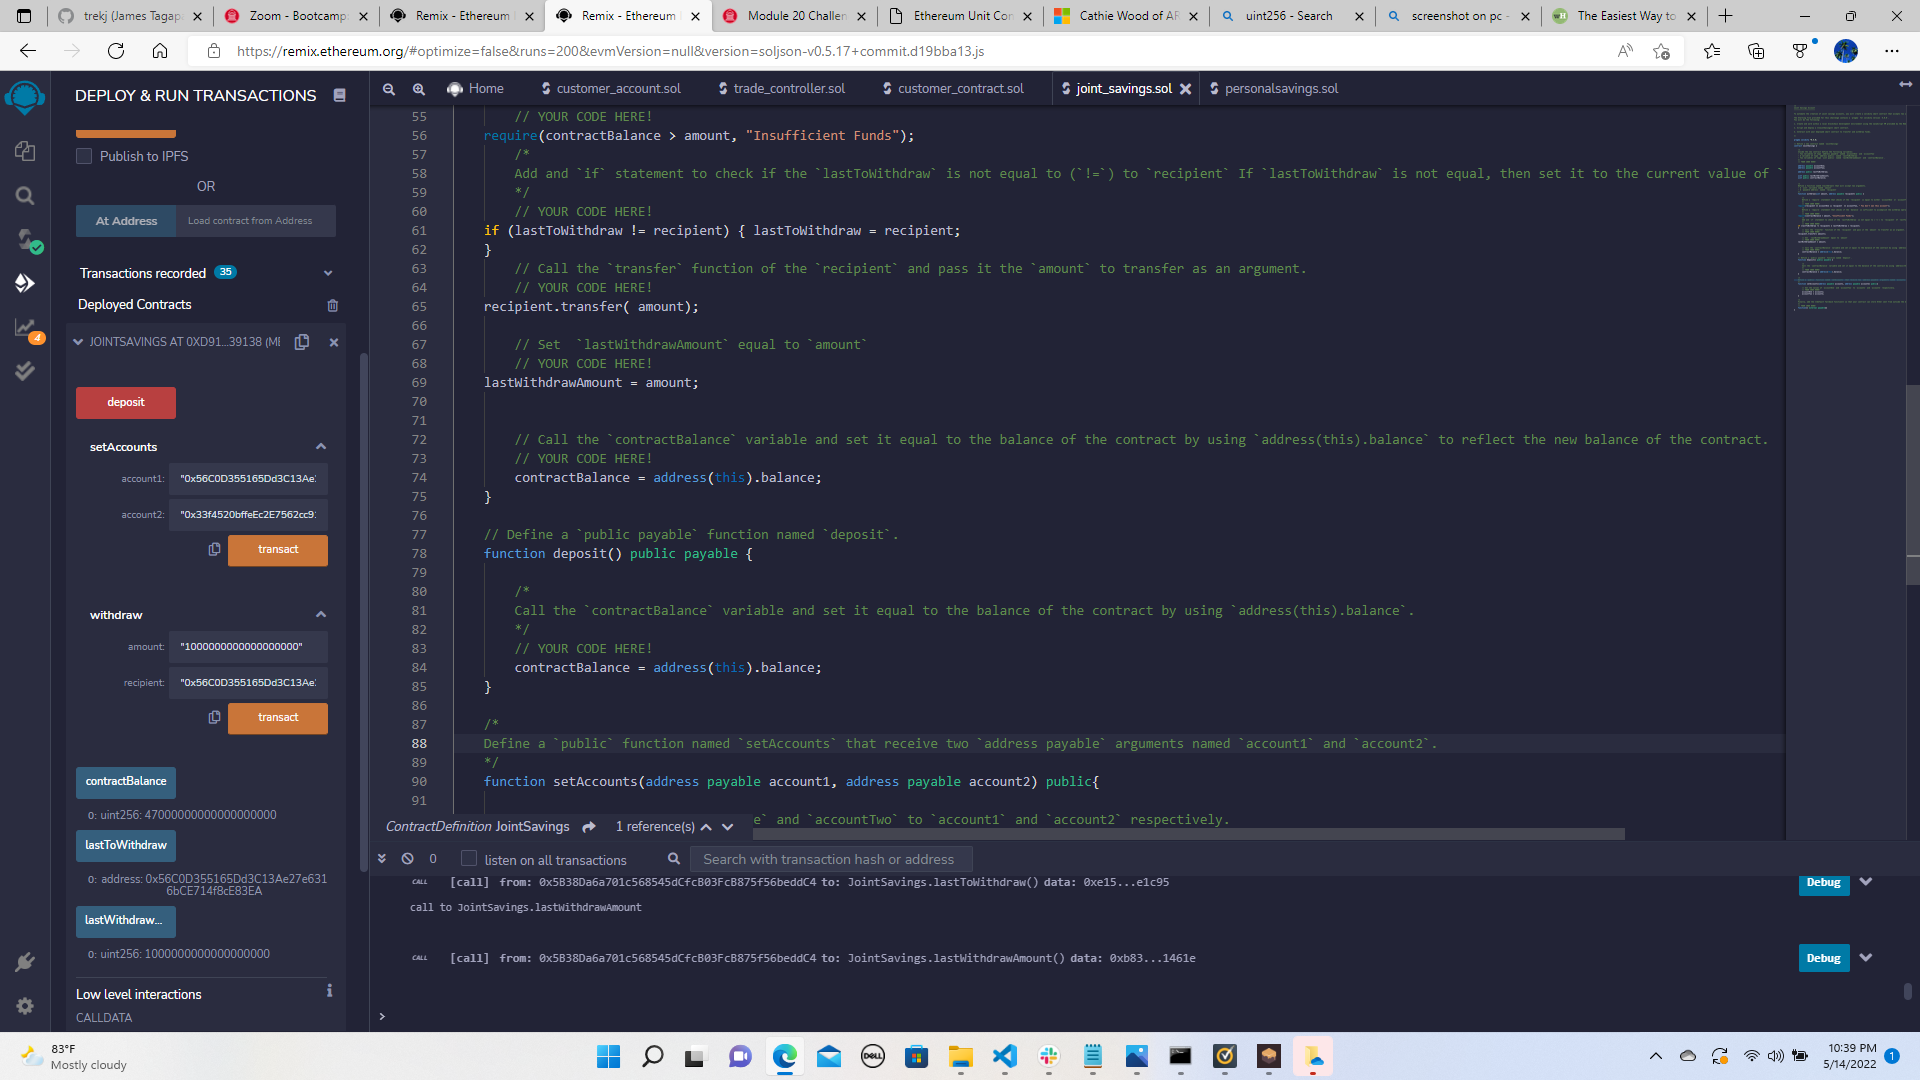Image resolution: width=1920 pixels, height=1080 pixels.
Task: Open the Search in files sidebar icon
Action: tap(25, 196)
